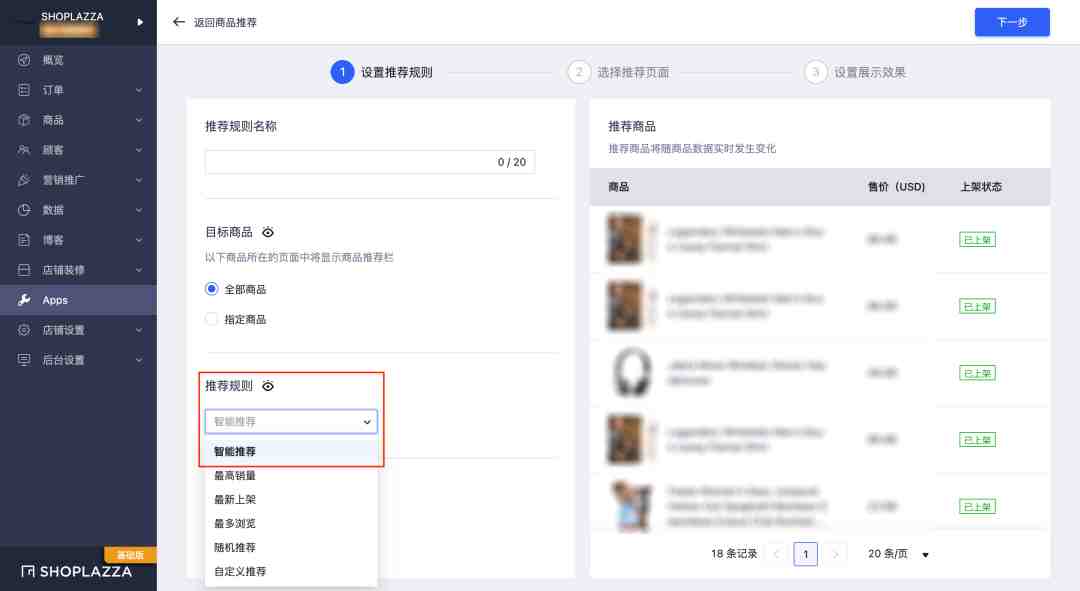Open the 推荐规则 dropdown box

(x=291, y=422)
